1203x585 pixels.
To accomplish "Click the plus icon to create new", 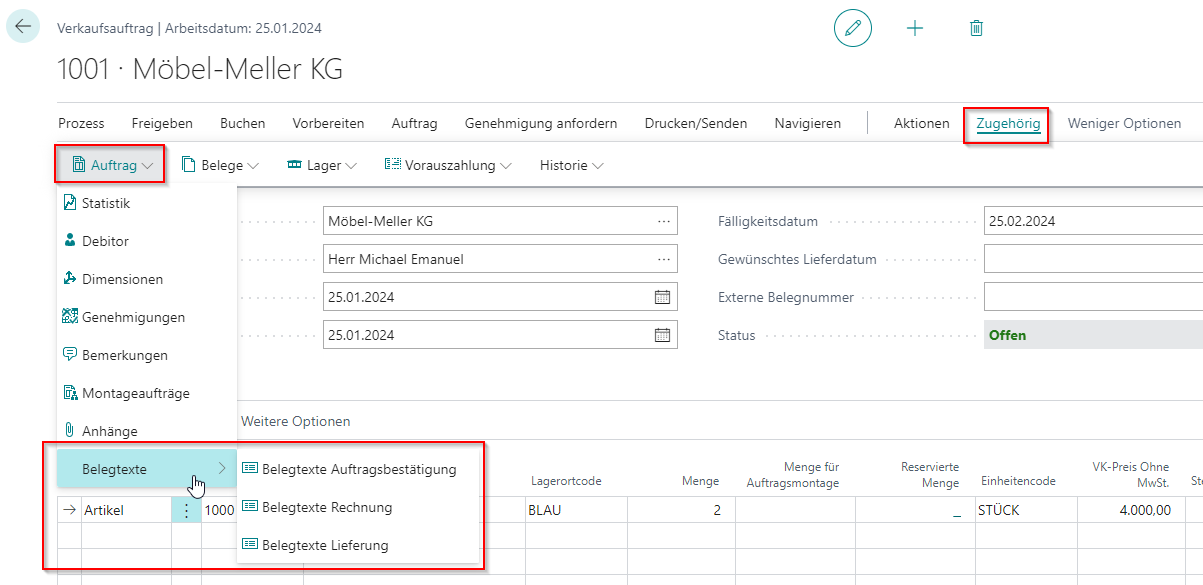I will pyautogui.click(x=914, y=28).
